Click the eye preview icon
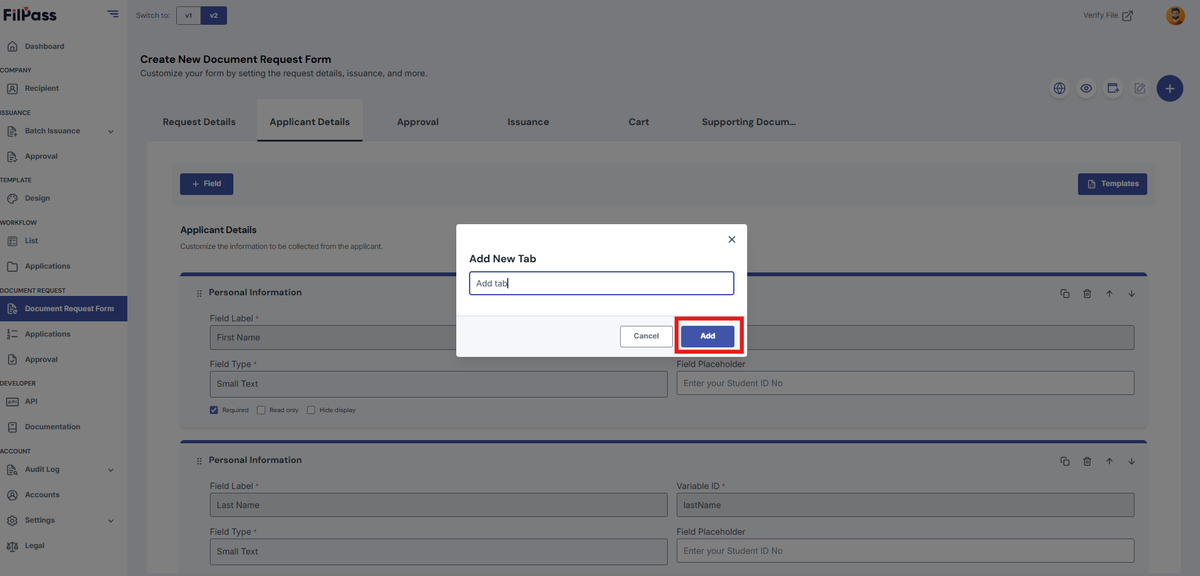 [x=1086, y=88]
